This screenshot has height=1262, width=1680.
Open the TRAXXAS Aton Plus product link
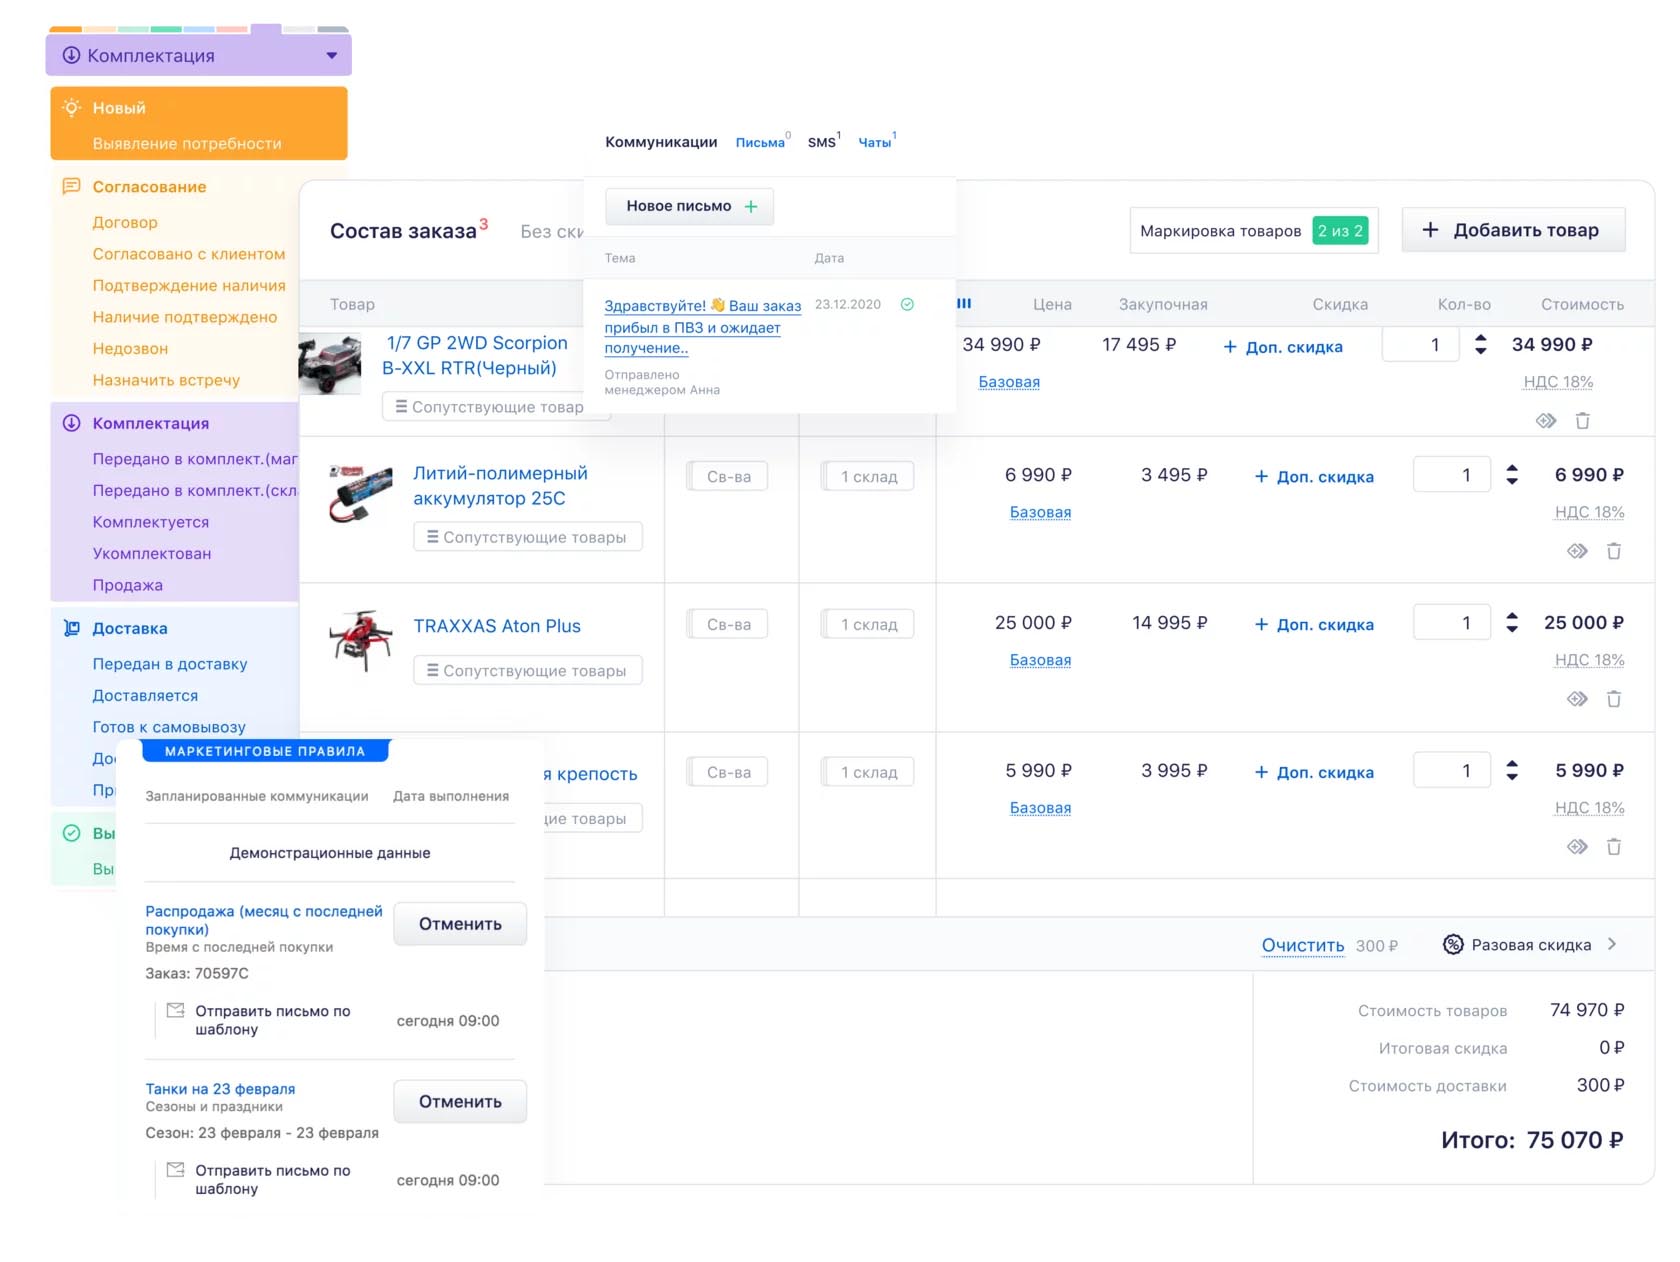point(497,626)
